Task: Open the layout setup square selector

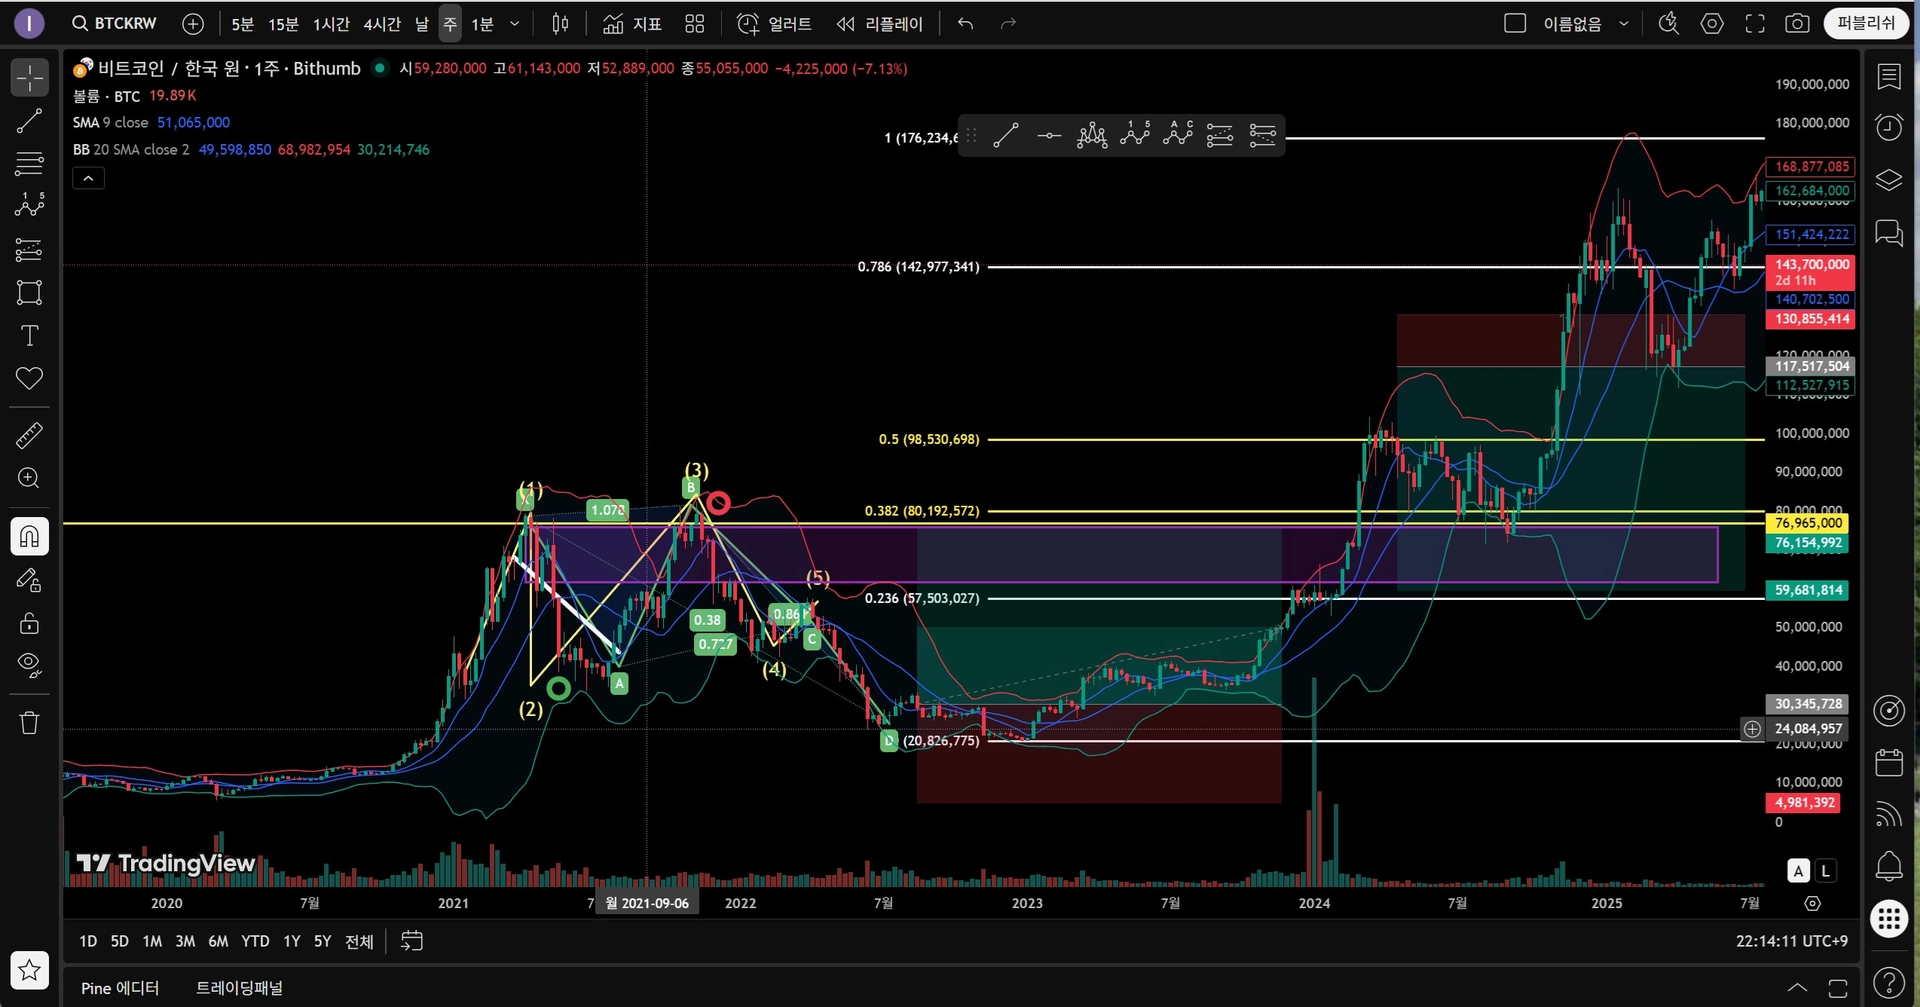Action: coord(1515,24)
